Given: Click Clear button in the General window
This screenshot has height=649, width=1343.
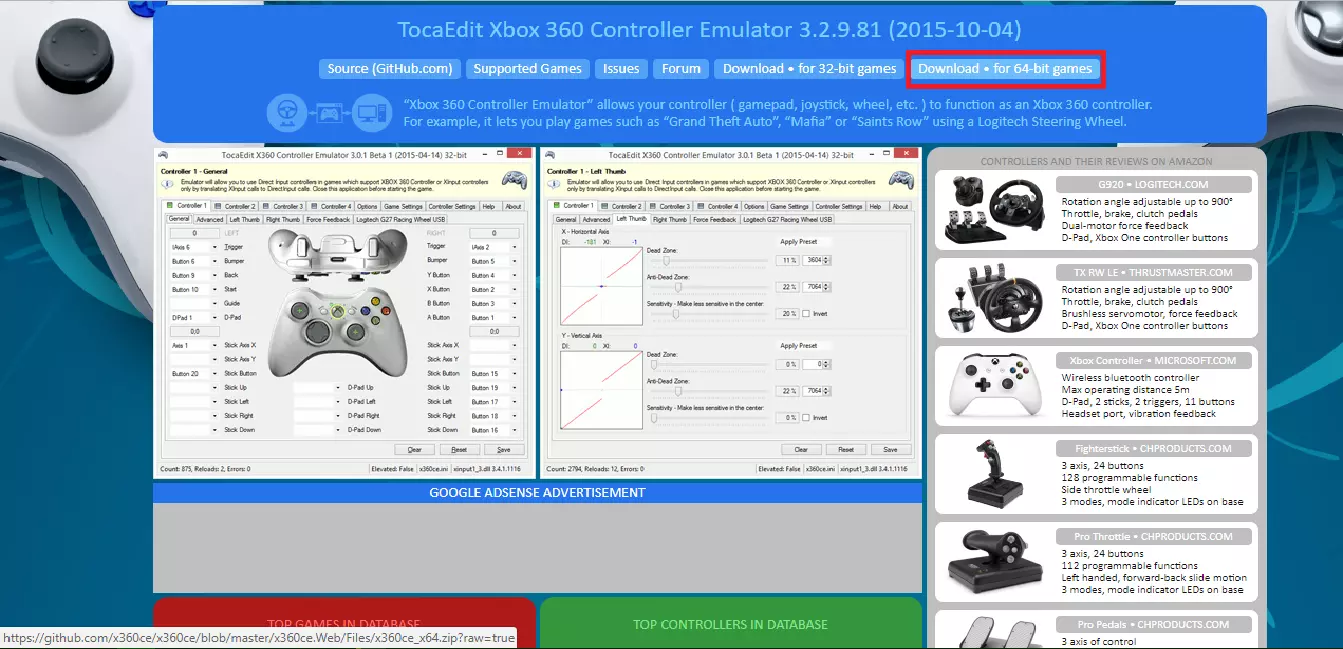Looking at the screenshot, I should (415, 450).
